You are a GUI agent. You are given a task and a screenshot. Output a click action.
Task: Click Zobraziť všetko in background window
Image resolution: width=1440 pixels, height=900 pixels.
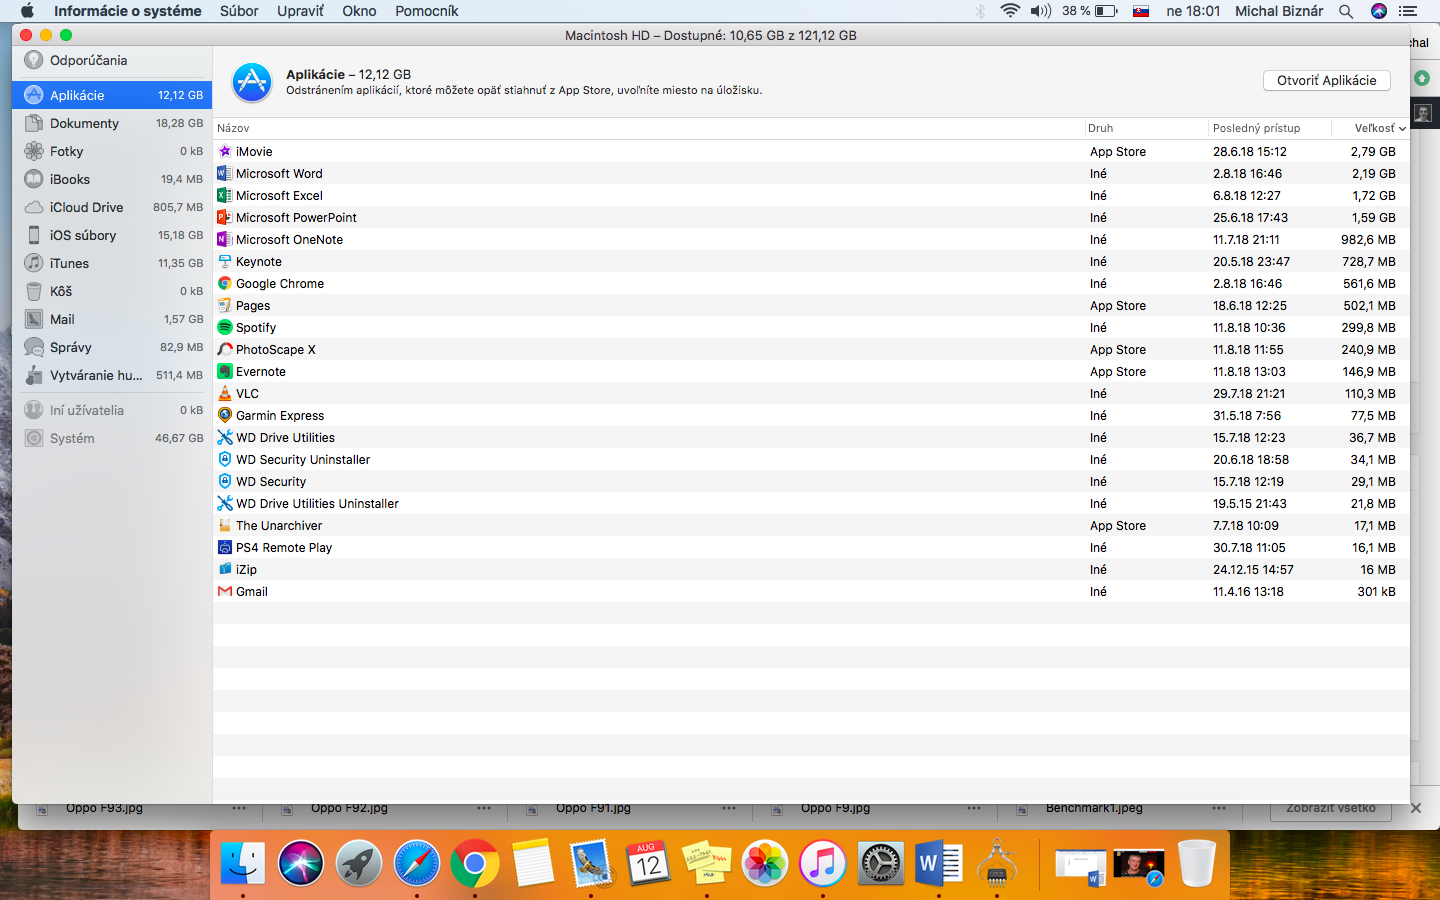1331,809
